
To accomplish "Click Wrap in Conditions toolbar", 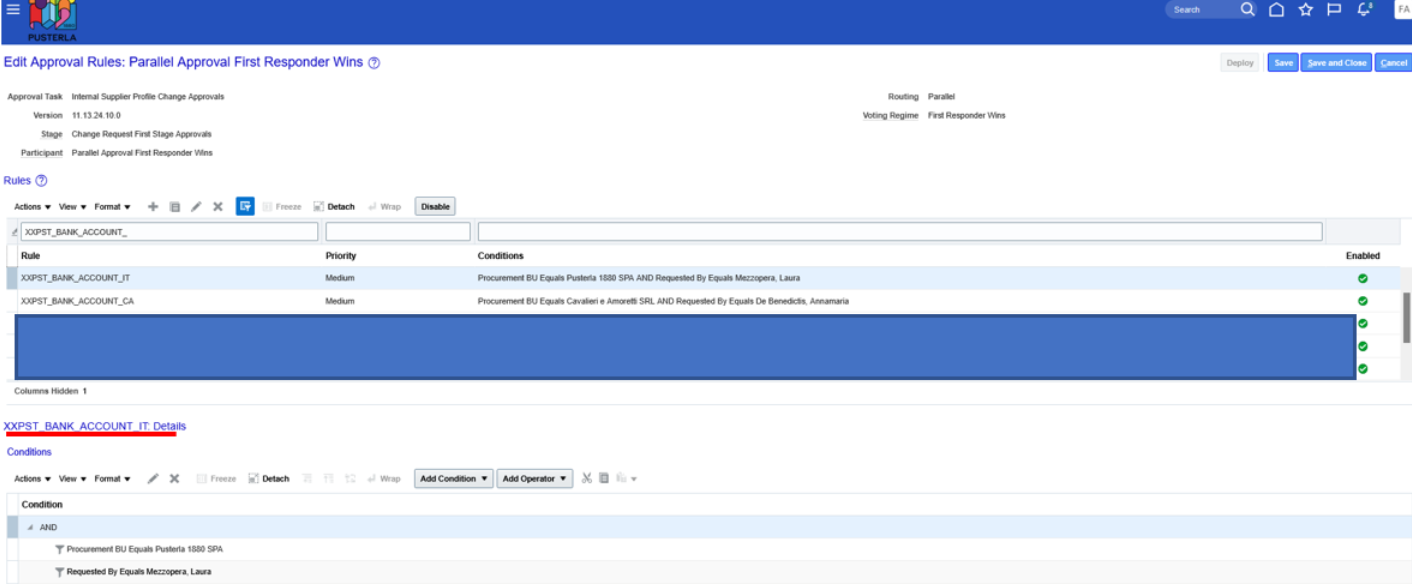I will (x=384, y=479).
